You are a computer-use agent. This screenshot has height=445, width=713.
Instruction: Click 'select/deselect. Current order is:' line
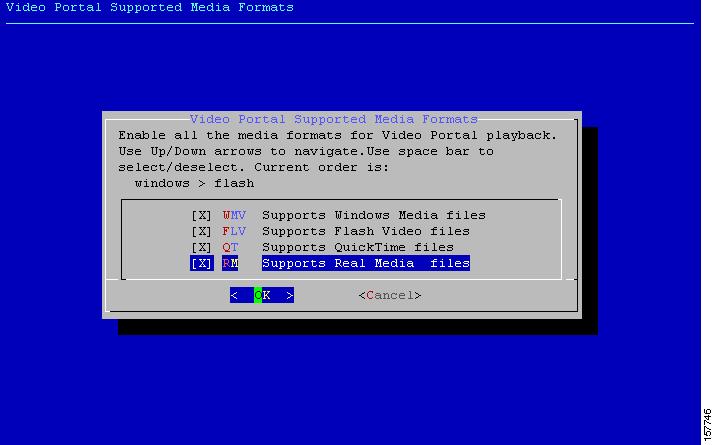point(254,167)
